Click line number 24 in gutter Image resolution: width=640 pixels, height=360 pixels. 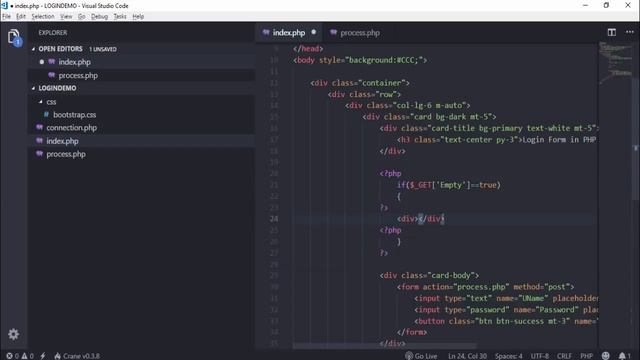(x=273, y=219)
